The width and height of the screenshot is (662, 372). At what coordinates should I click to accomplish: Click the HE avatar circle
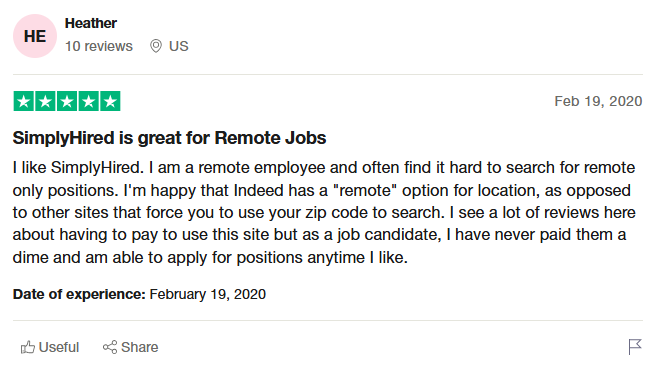(35, 36)
